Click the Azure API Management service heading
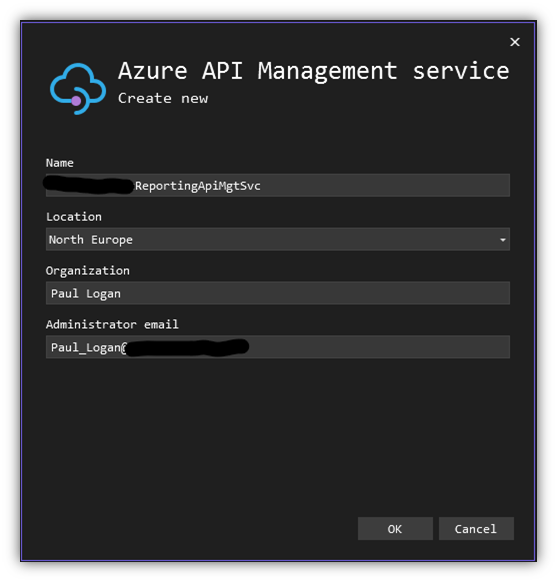 coord(314,71)
